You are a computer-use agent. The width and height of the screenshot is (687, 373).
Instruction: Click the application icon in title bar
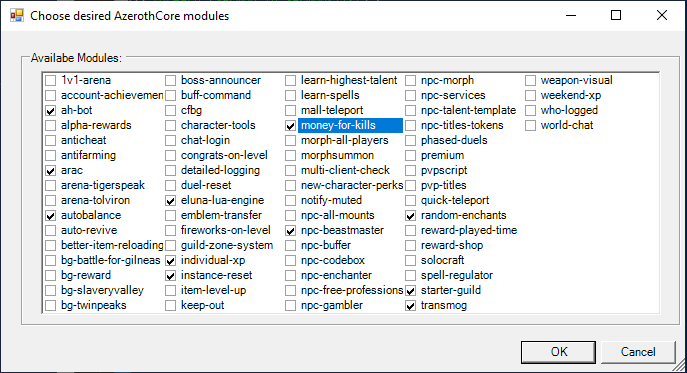click(17, 16)
